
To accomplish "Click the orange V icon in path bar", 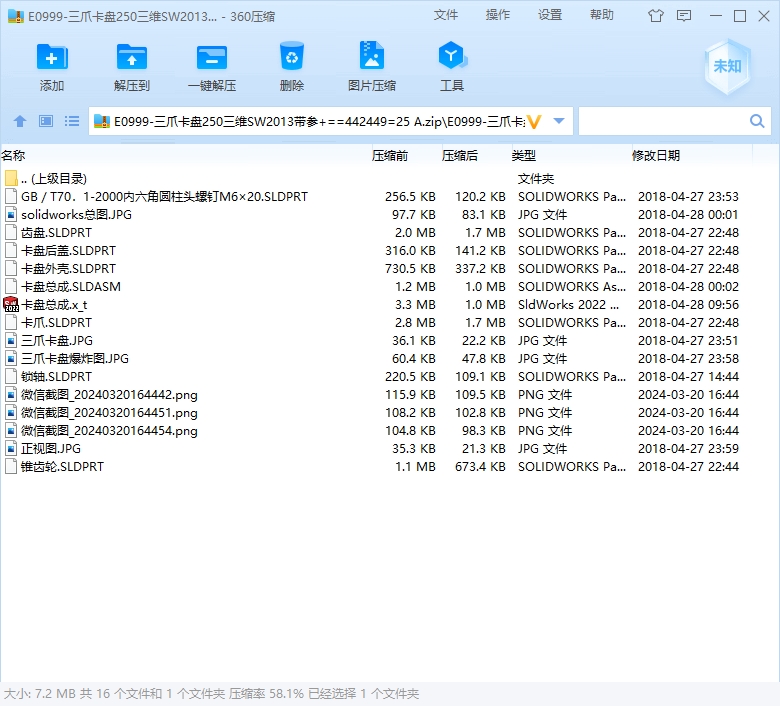I will pos(534,121).
